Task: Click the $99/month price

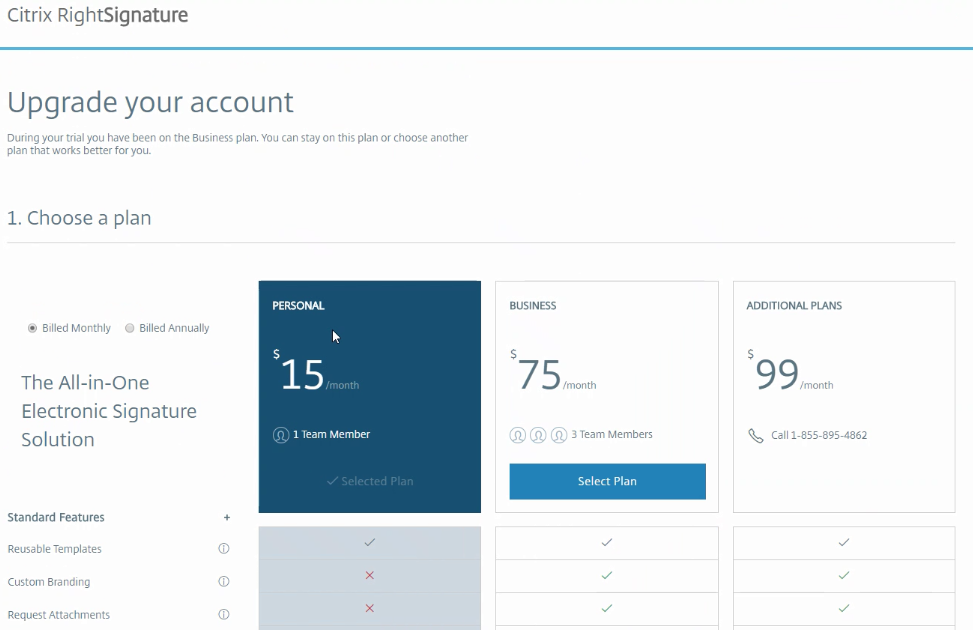Action: tap(790, 372)
